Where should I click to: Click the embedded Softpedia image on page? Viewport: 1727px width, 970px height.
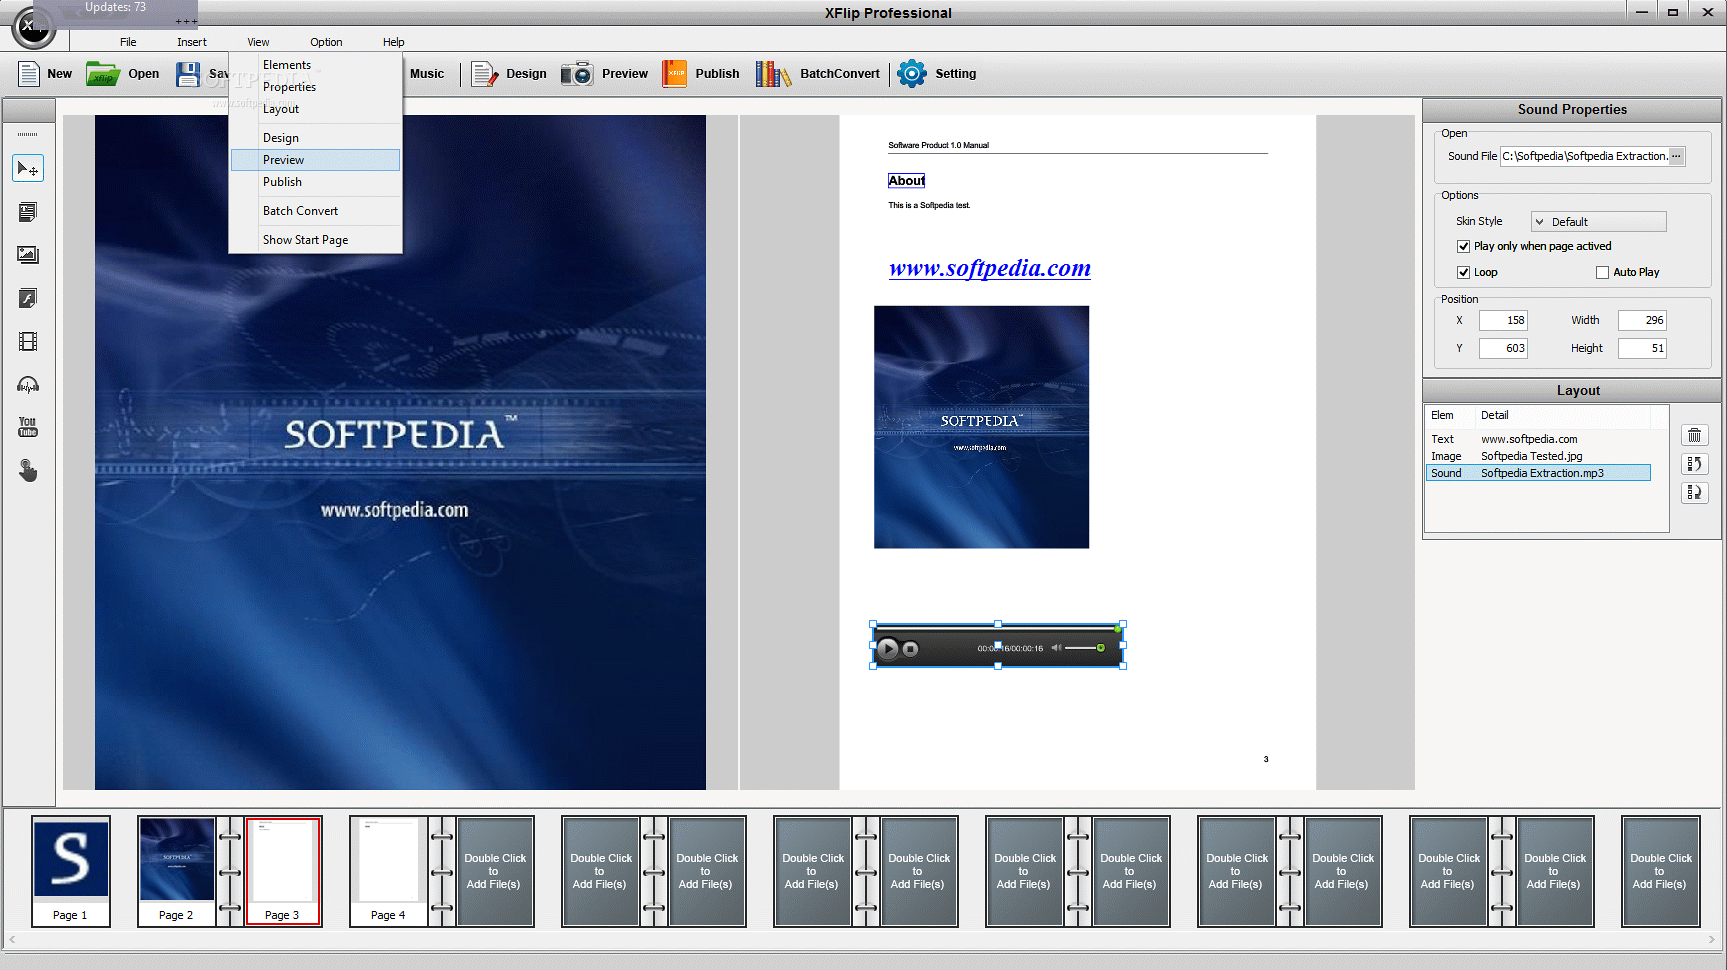click(981, 427)
